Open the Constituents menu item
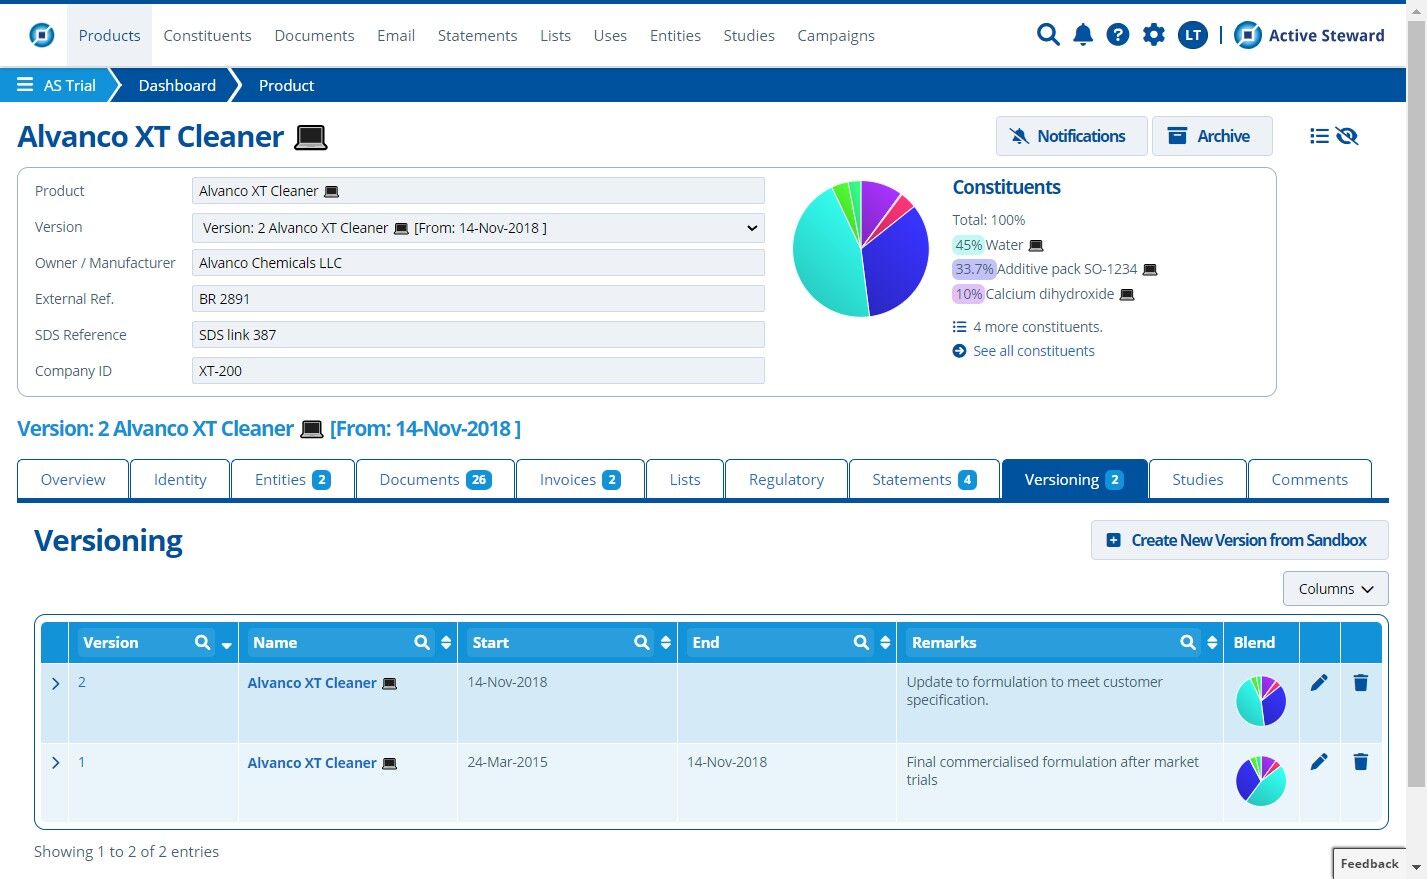1427x879 pixels. (207, 35)
